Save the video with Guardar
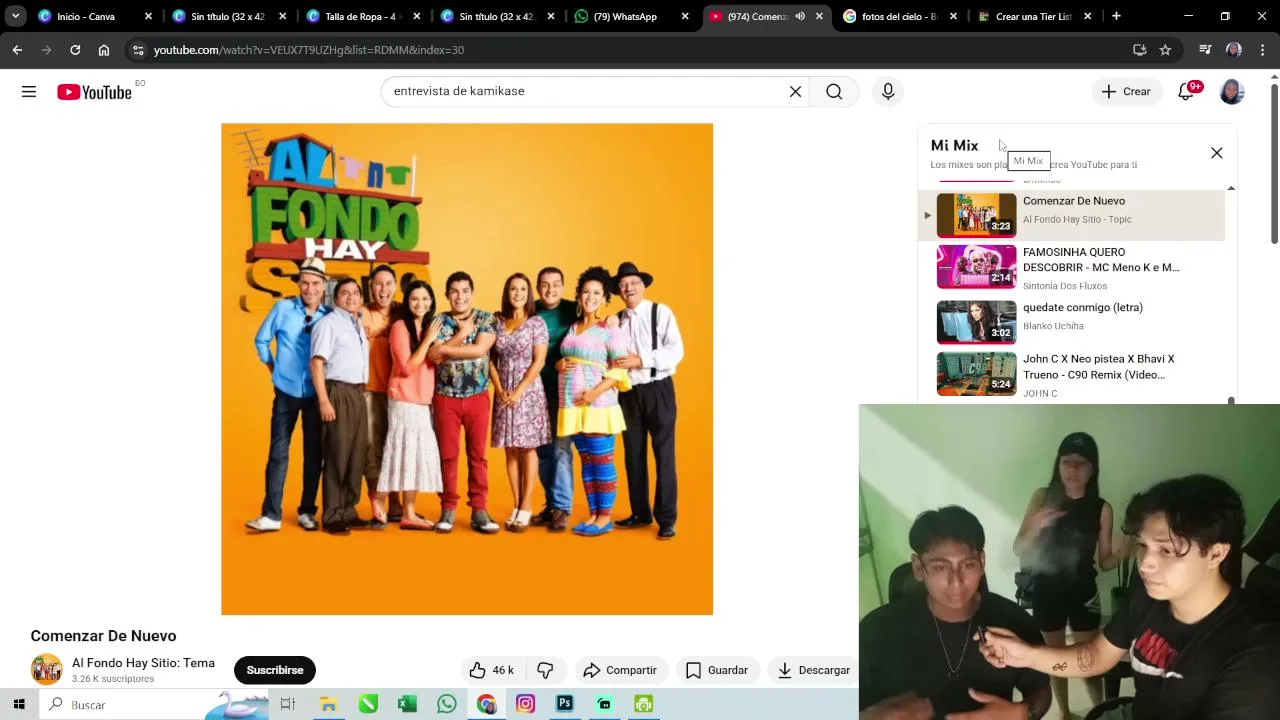 [x=717, y=670]
